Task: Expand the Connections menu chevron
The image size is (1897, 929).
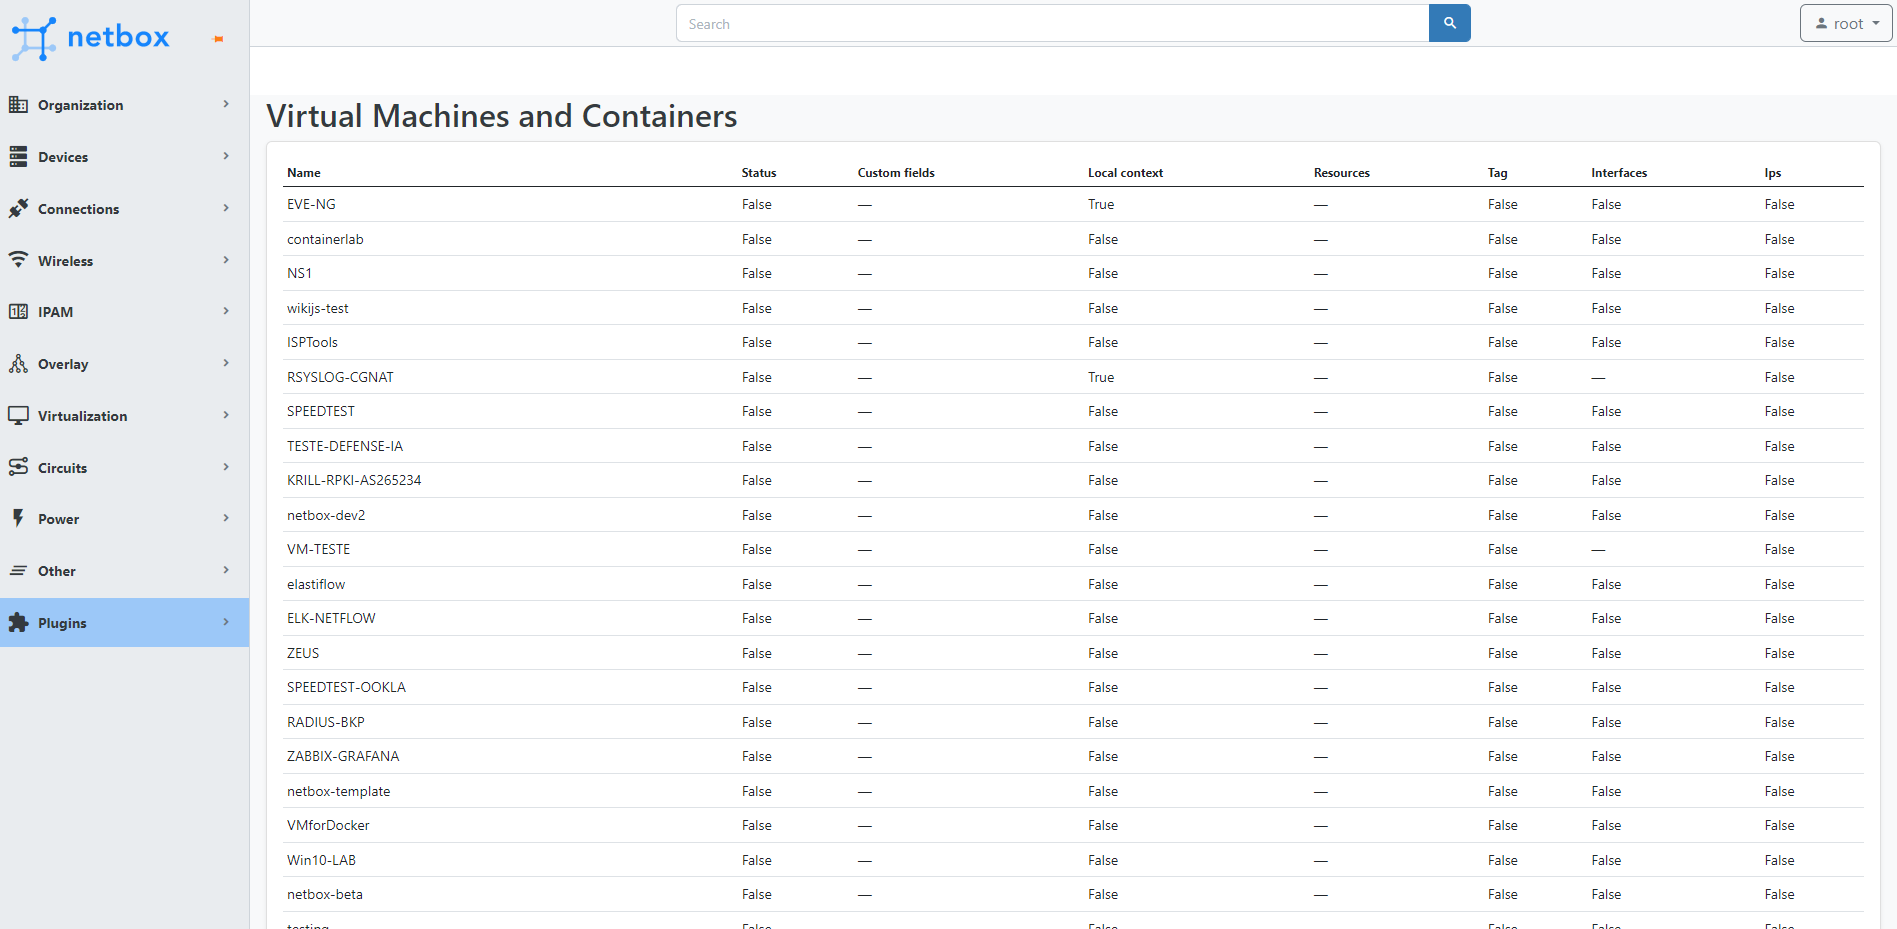Action: (x=226, y=208)
